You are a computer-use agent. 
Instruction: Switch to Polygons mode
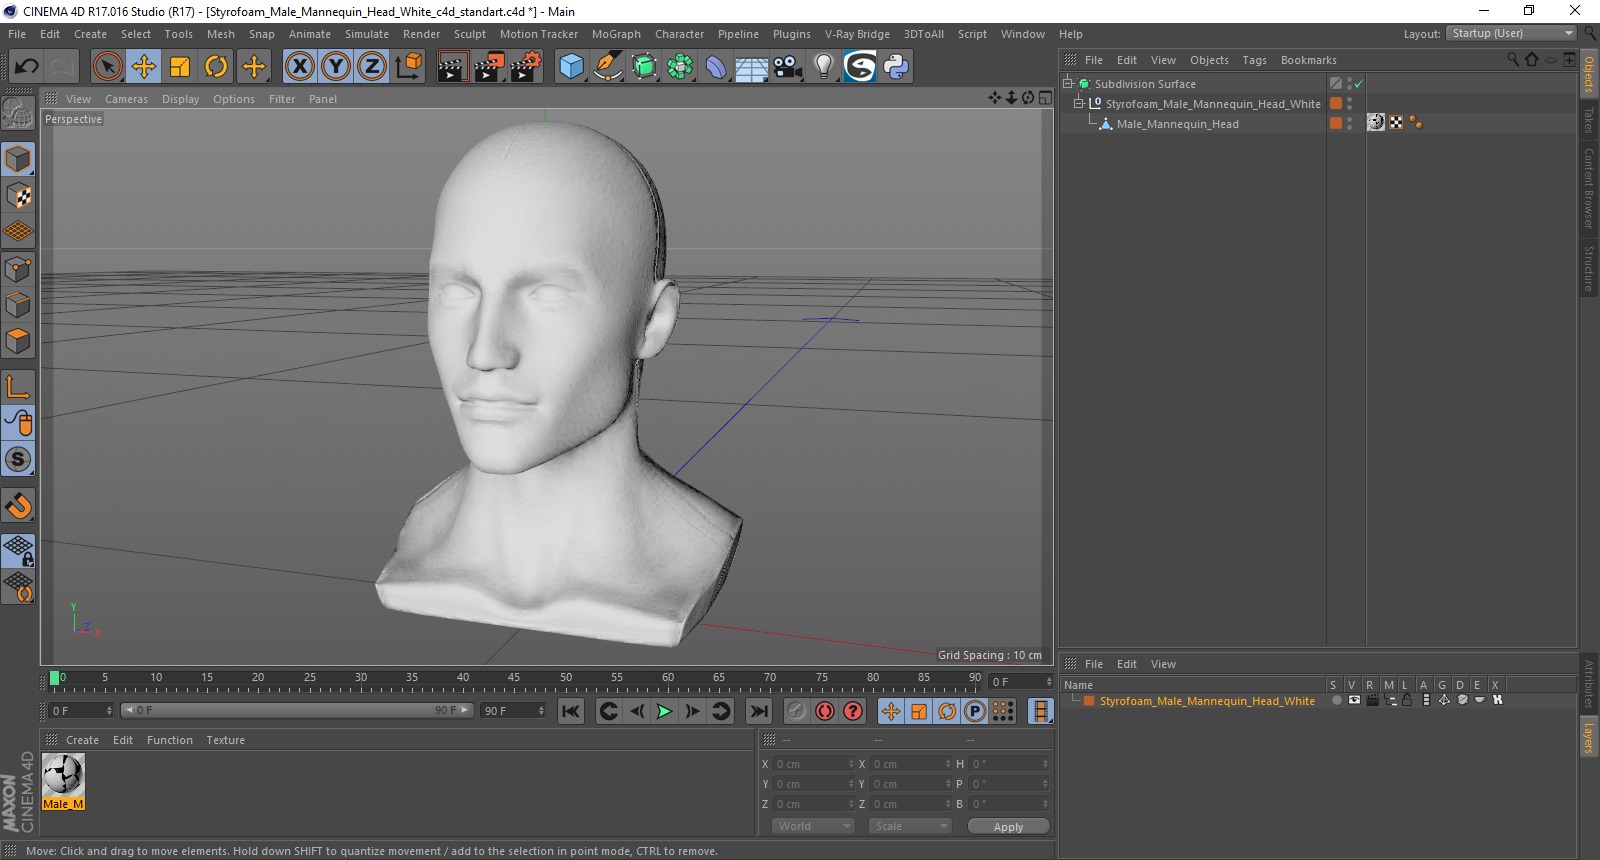point(18,340)
